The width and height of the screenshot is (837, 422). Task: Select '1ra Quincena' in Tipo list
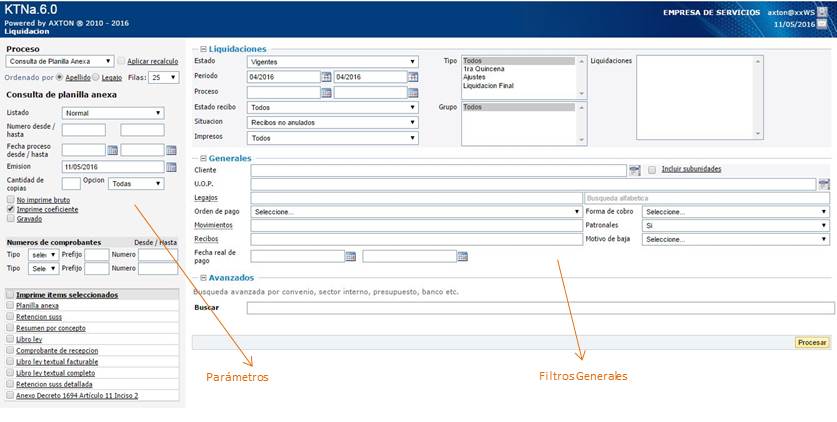484,69
